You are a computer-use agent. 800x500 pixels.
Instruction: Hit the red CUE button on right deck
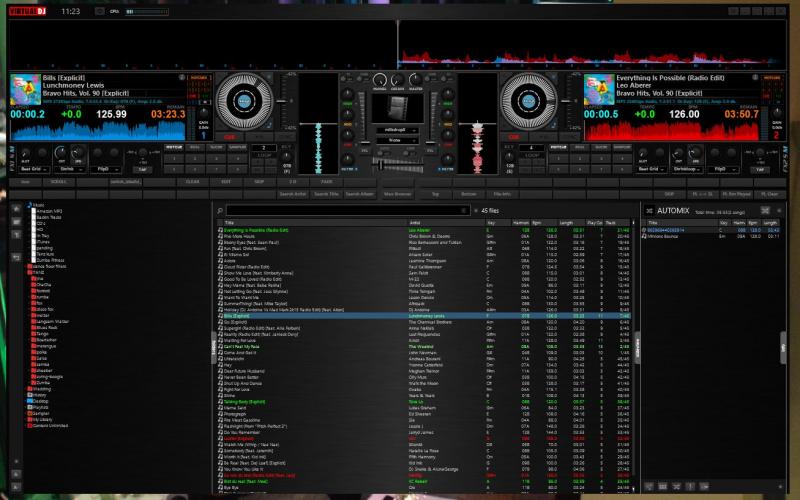pos(514,137)
